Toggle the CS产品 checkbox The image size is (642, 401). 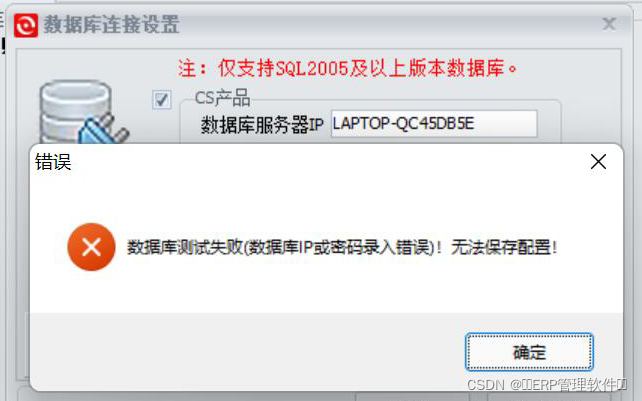pyautogui.click(x=162, y=100)
